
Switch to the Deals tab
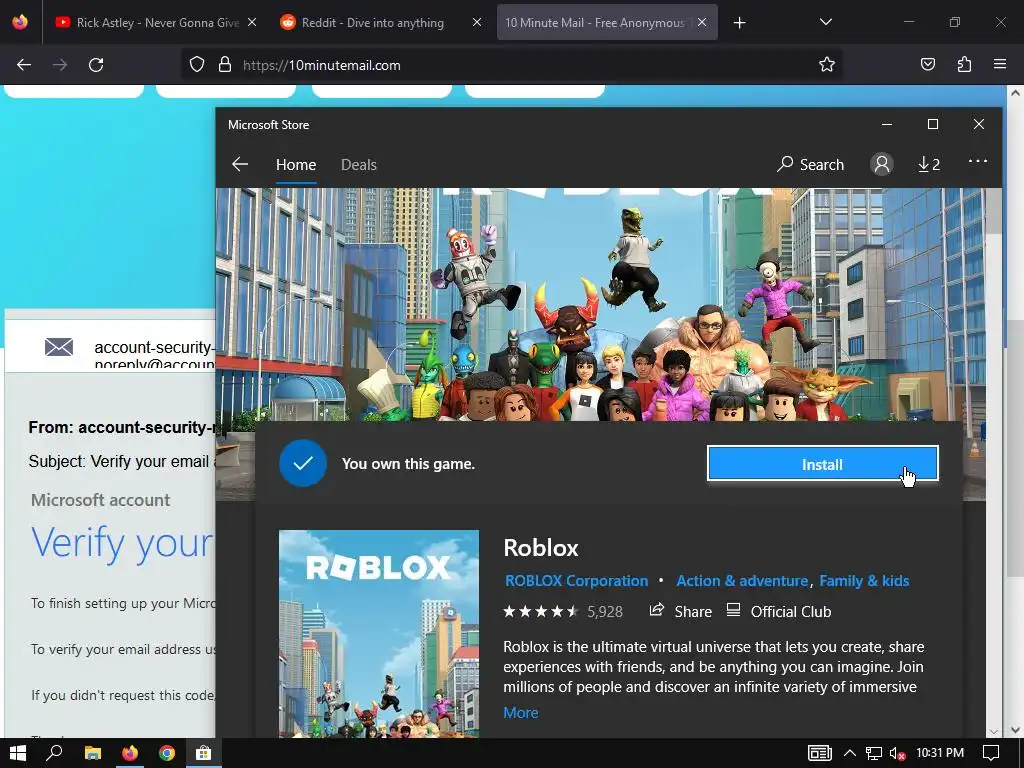(x=359, y=165)
